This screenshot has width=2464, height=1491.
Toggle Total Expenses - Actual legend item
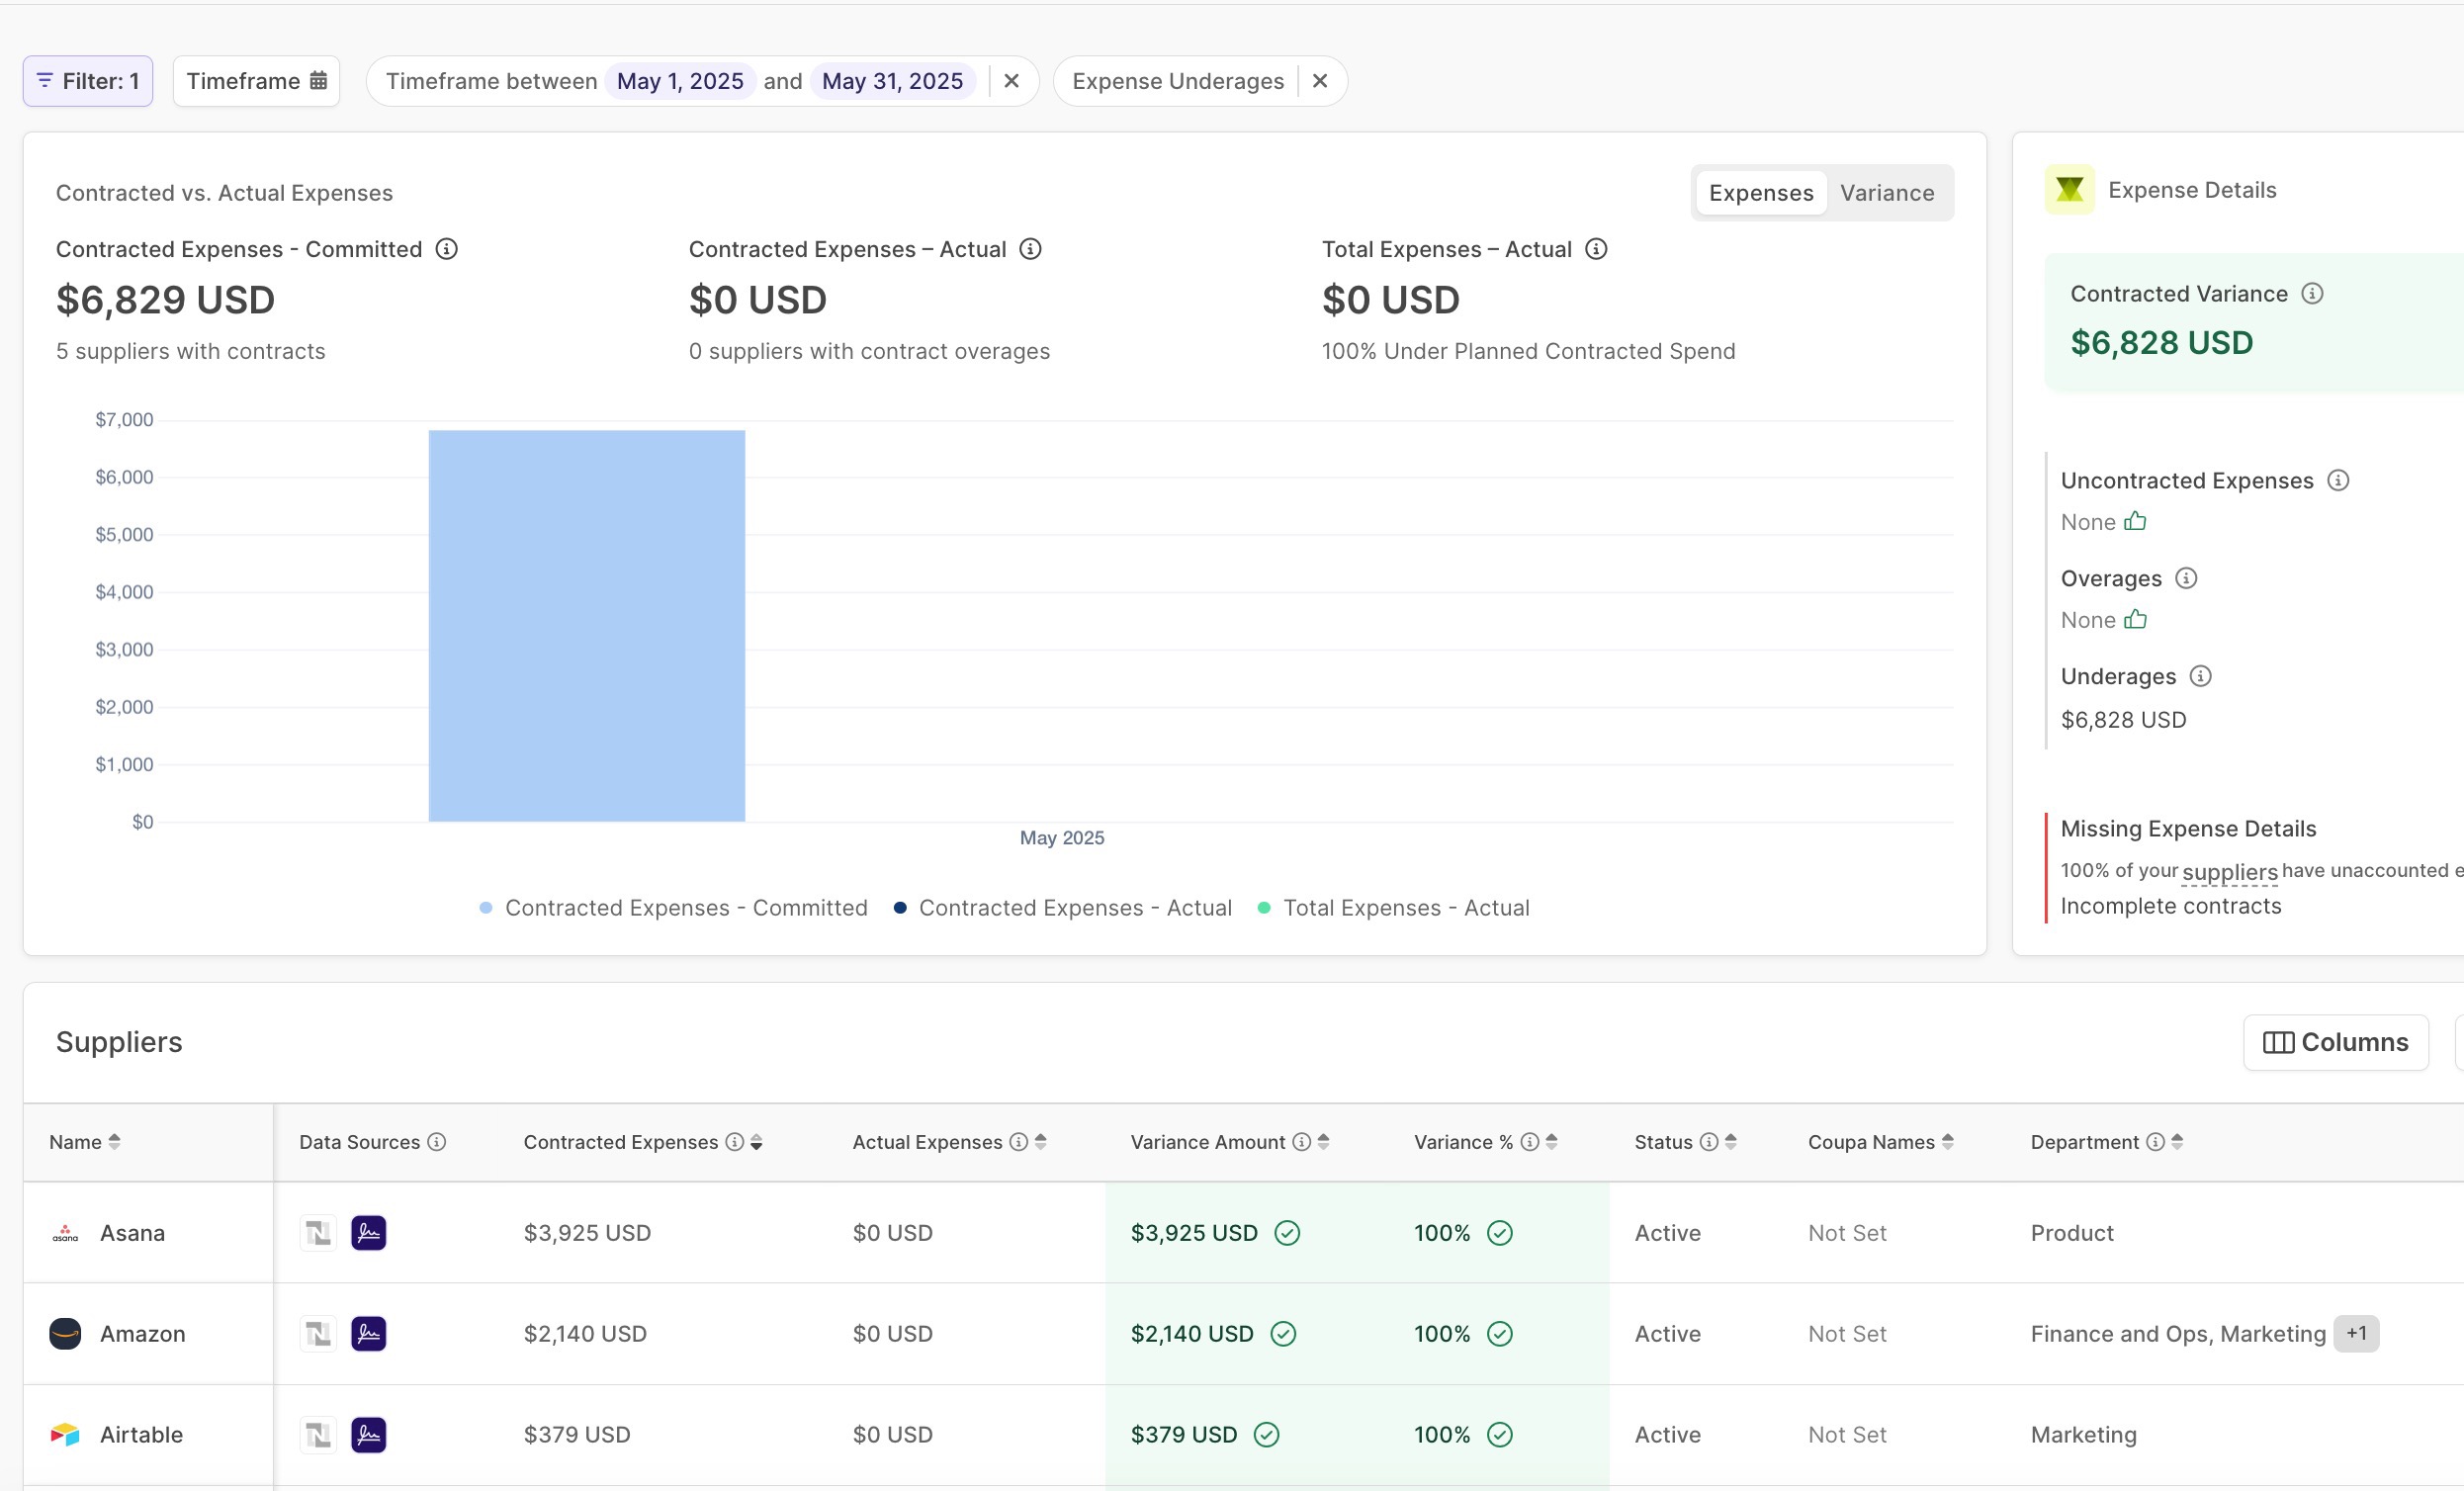click(1393, 908)
